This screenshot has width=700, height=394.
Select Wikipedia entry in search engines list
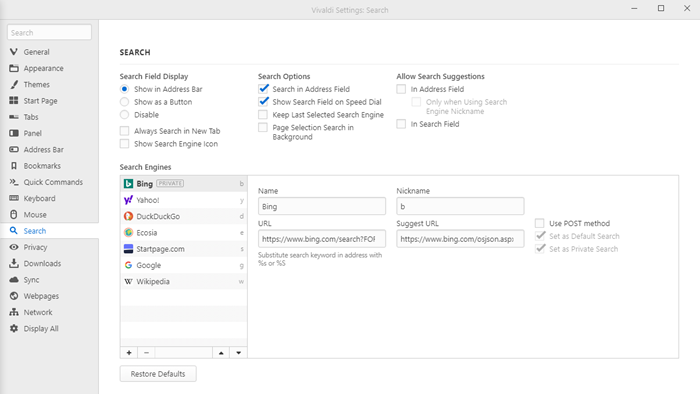tap(183, 282)
